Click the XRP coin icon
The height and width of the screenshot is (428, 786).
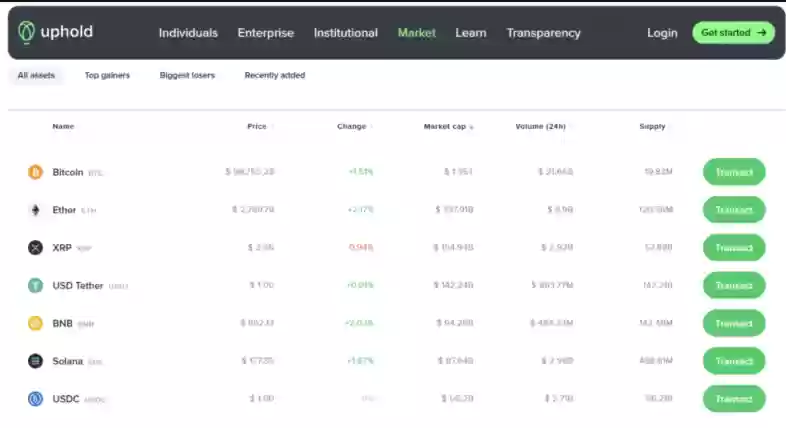[35, 248]
